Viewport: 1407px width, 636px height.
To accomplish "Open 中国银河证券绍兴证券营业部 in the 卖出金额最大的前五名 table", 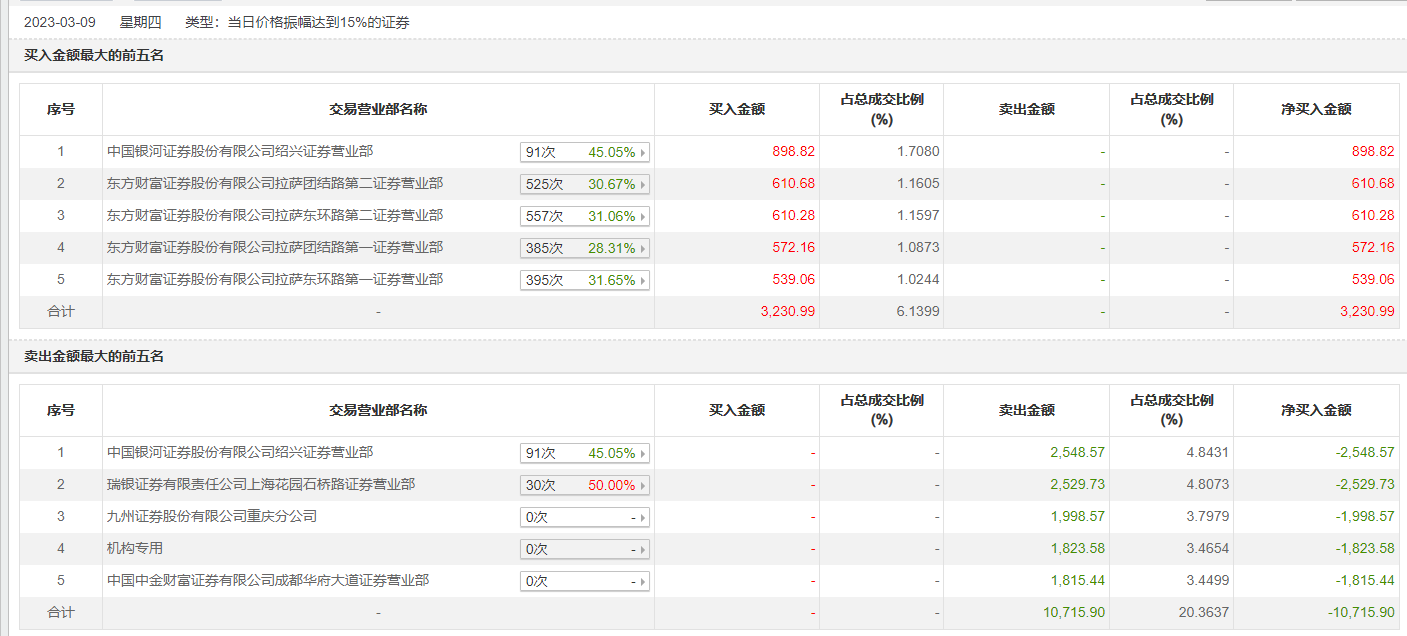I will (x=240, y=452).
